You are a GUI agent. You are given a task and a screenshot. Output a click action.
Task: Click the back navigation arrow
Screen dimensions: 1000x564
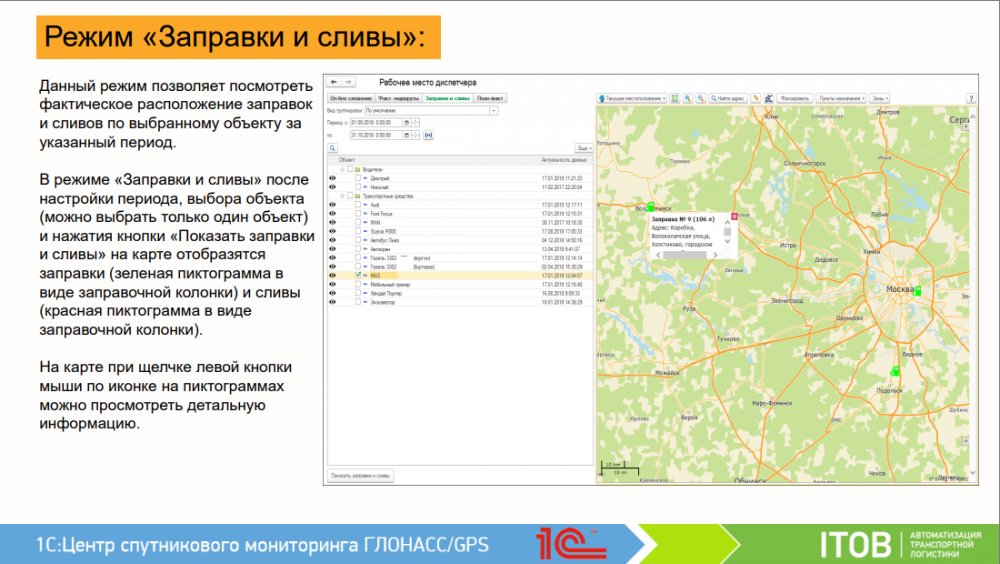[x=334, y=81]
